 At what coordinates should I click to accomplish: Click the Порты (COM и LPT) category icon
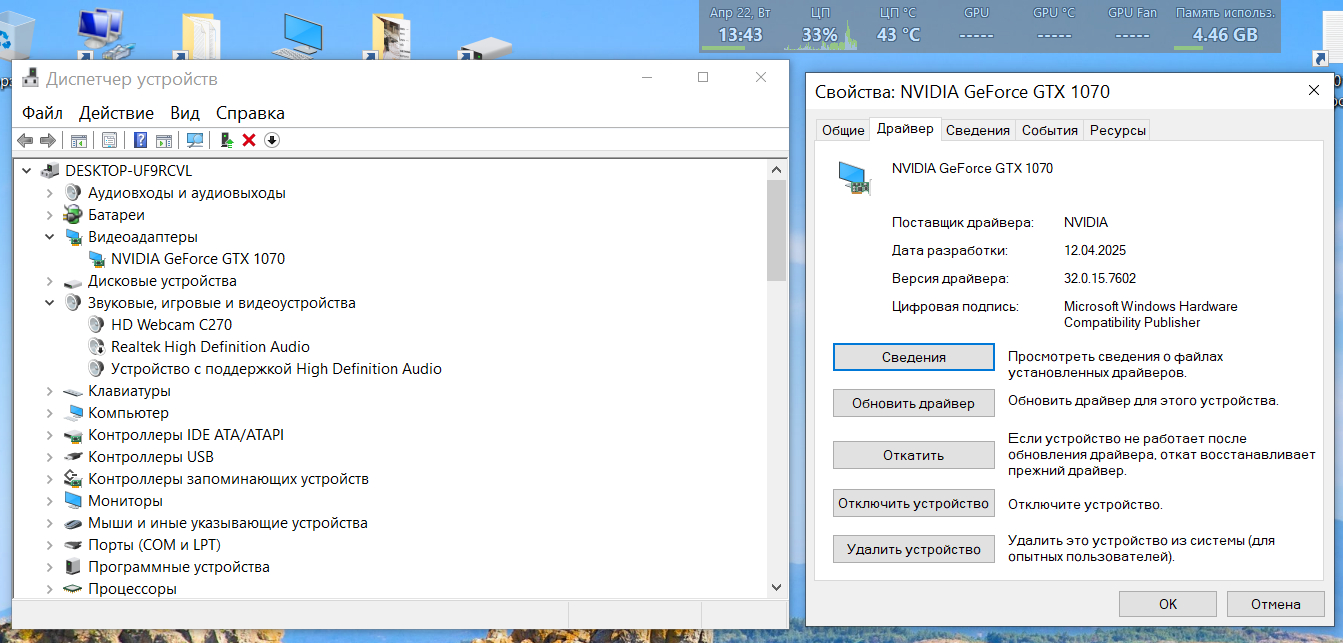[x=73, y=545]
